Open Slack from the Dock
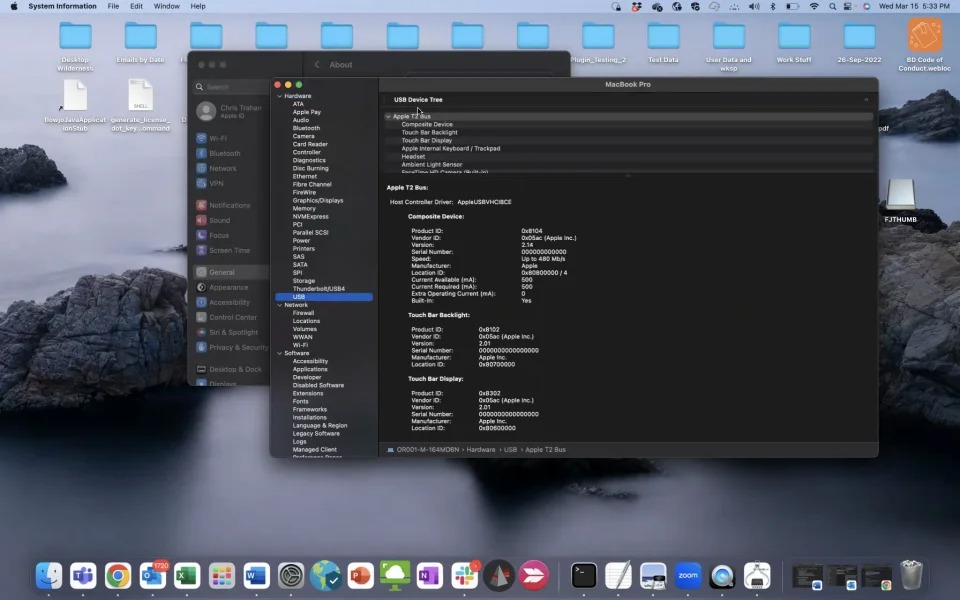Viewport: 960px width, 600px height. (x=464, y=575)
